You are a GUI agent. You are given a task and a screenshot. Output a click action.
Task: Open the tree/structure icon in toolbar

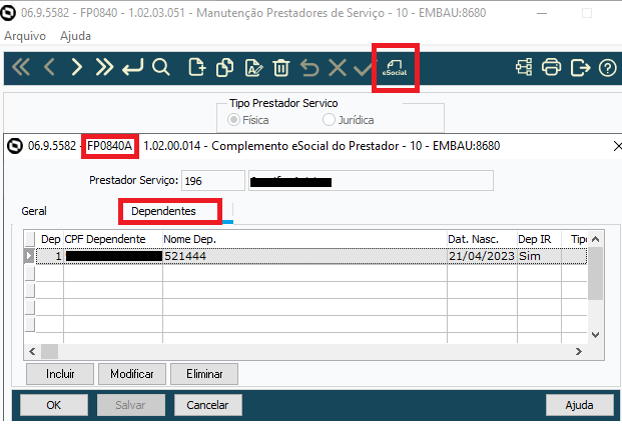click(524, 67)
